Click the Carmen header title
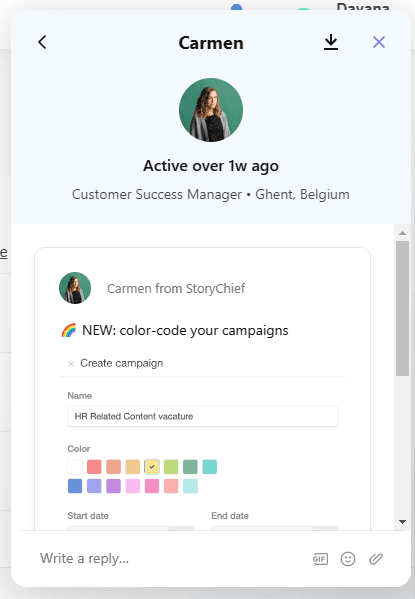The height and width of the screenshot is (599, 415). click(x=211, y=43)
